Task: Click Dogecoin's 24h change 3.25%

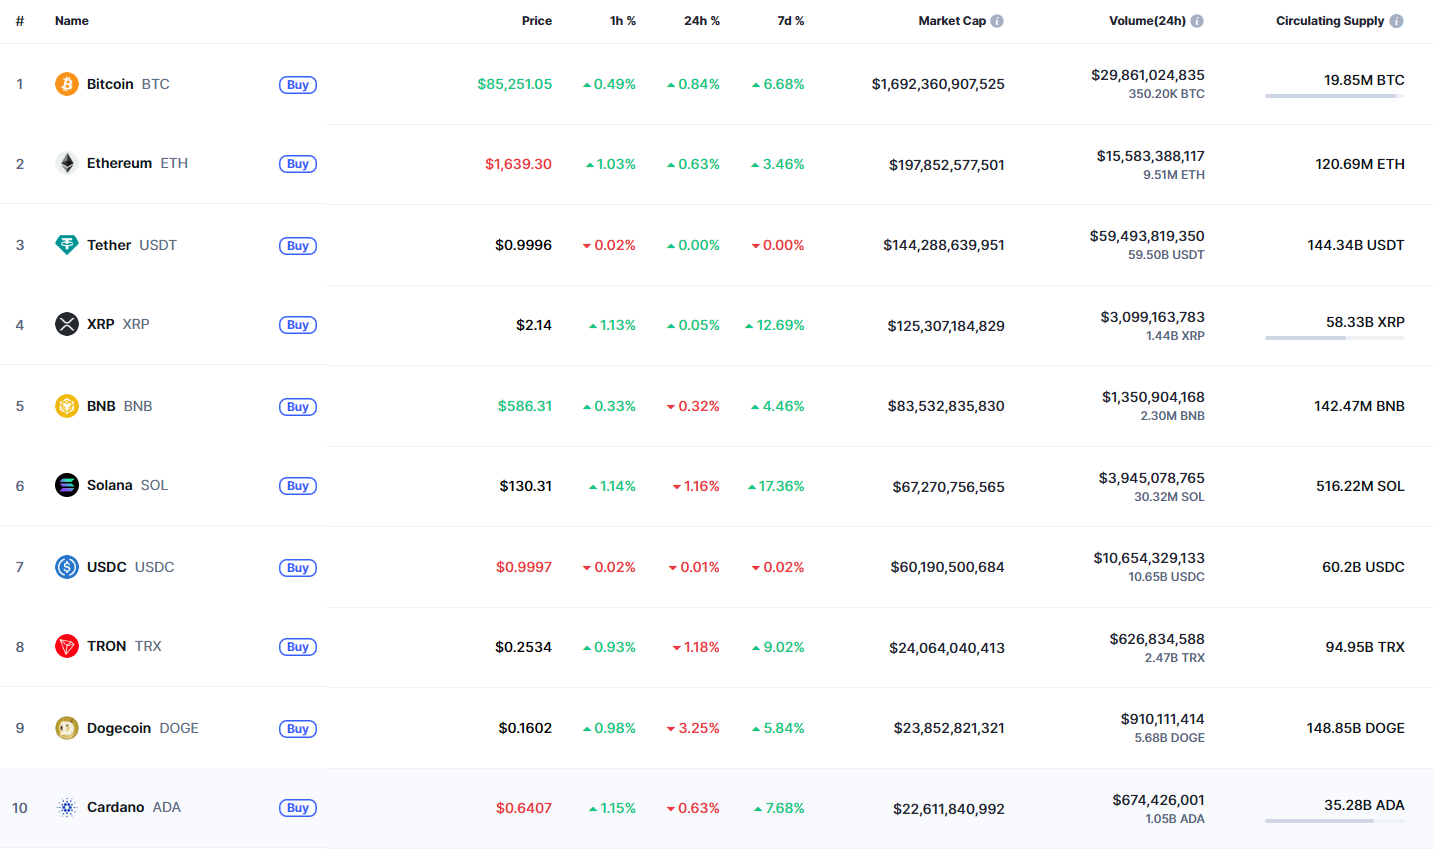Action: pos(693,728)
